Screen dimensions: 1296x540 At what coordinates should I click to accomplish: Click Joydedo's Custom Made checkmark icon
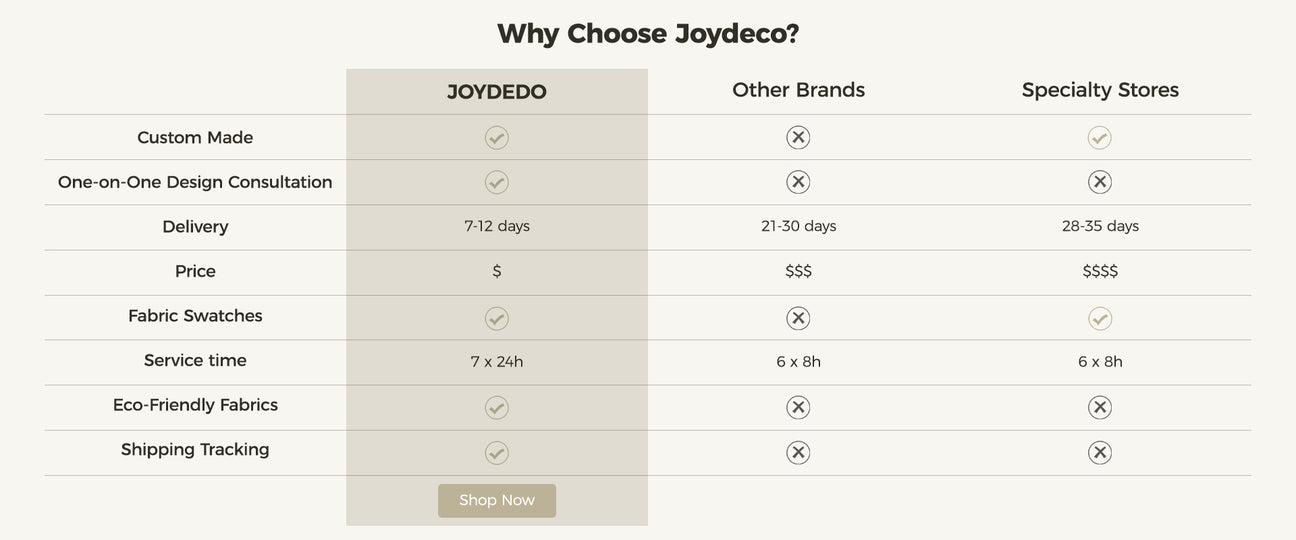[497, 138]
